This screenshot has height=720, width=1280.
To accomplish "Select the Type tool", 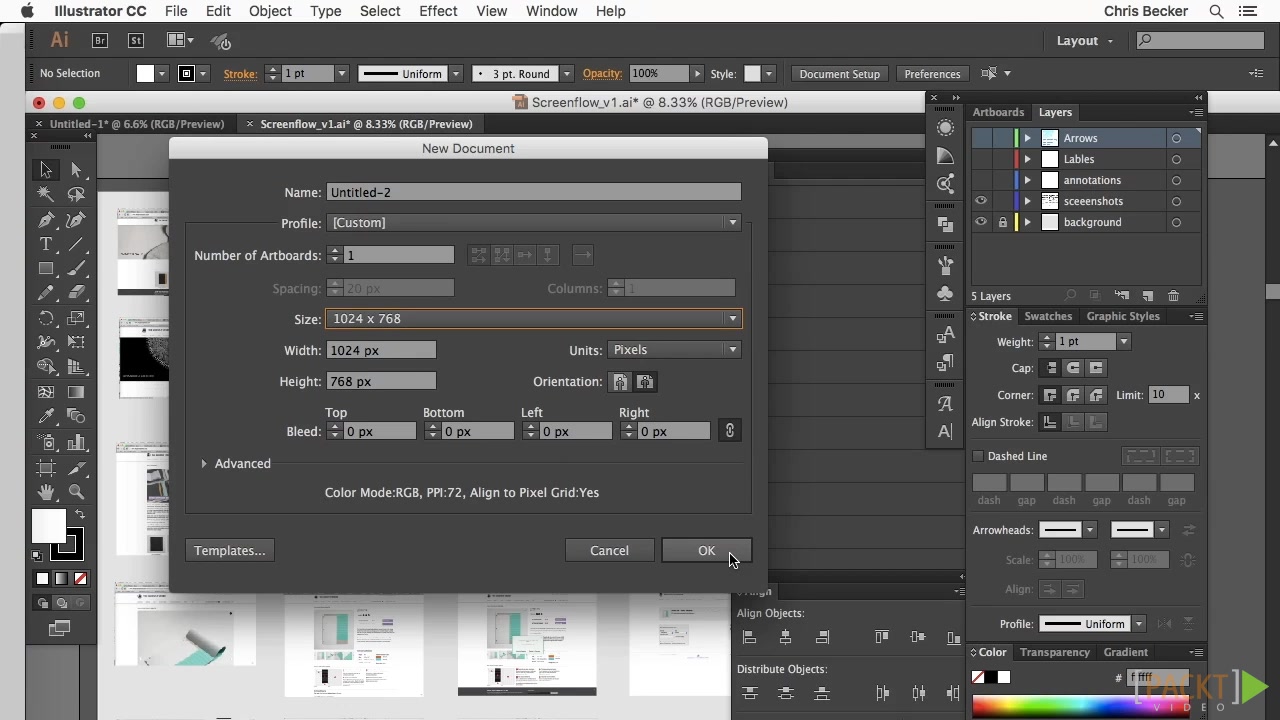I will [46, 244].
